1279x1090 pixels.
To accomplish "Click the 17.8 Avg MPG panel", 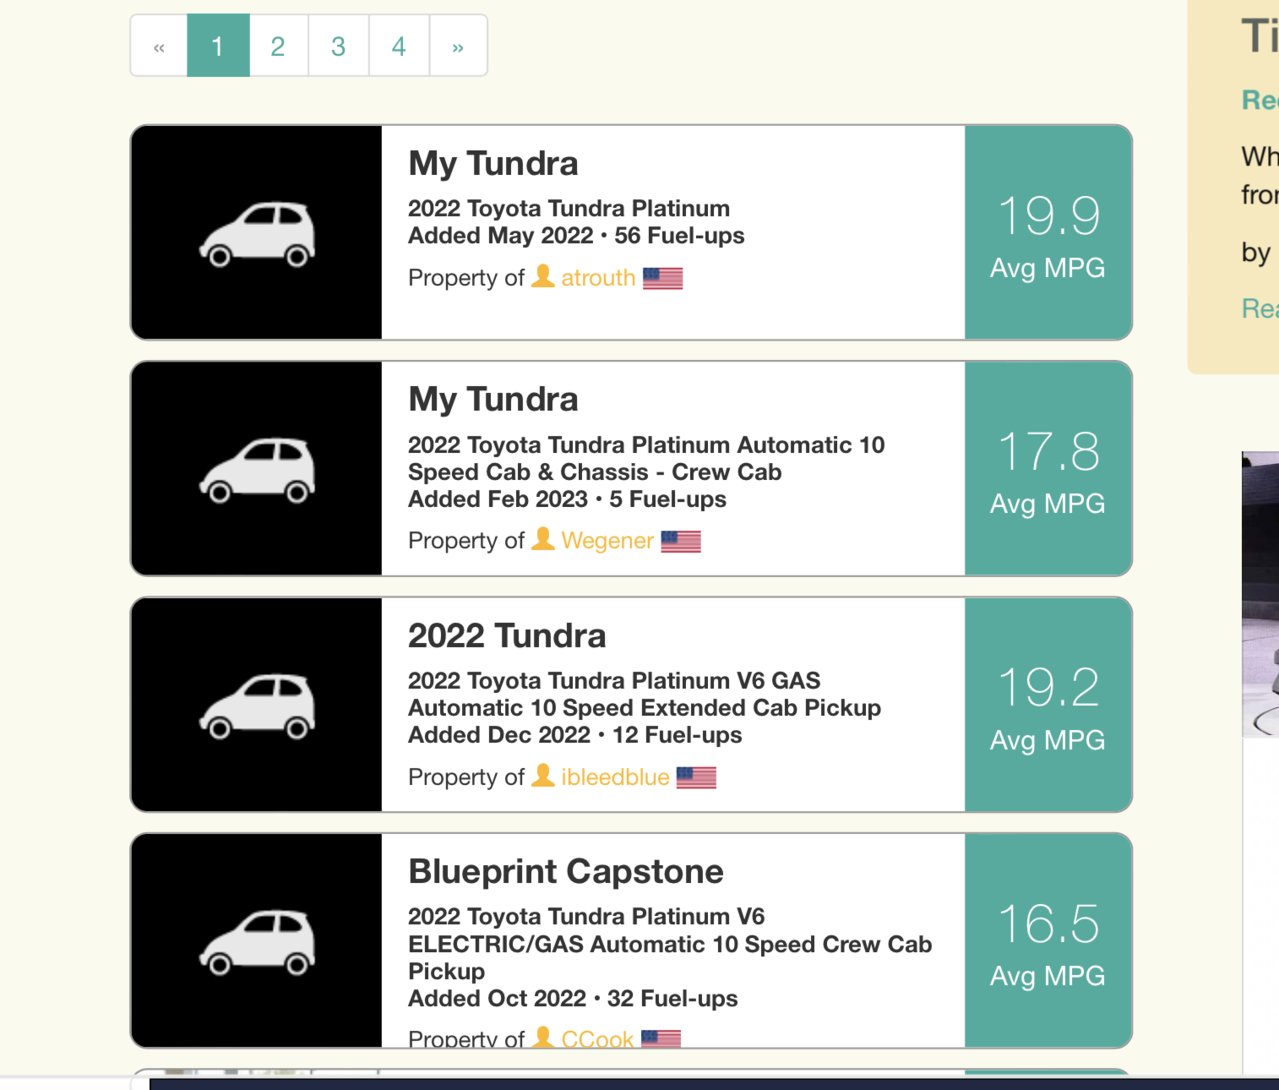I will 1048,469.
